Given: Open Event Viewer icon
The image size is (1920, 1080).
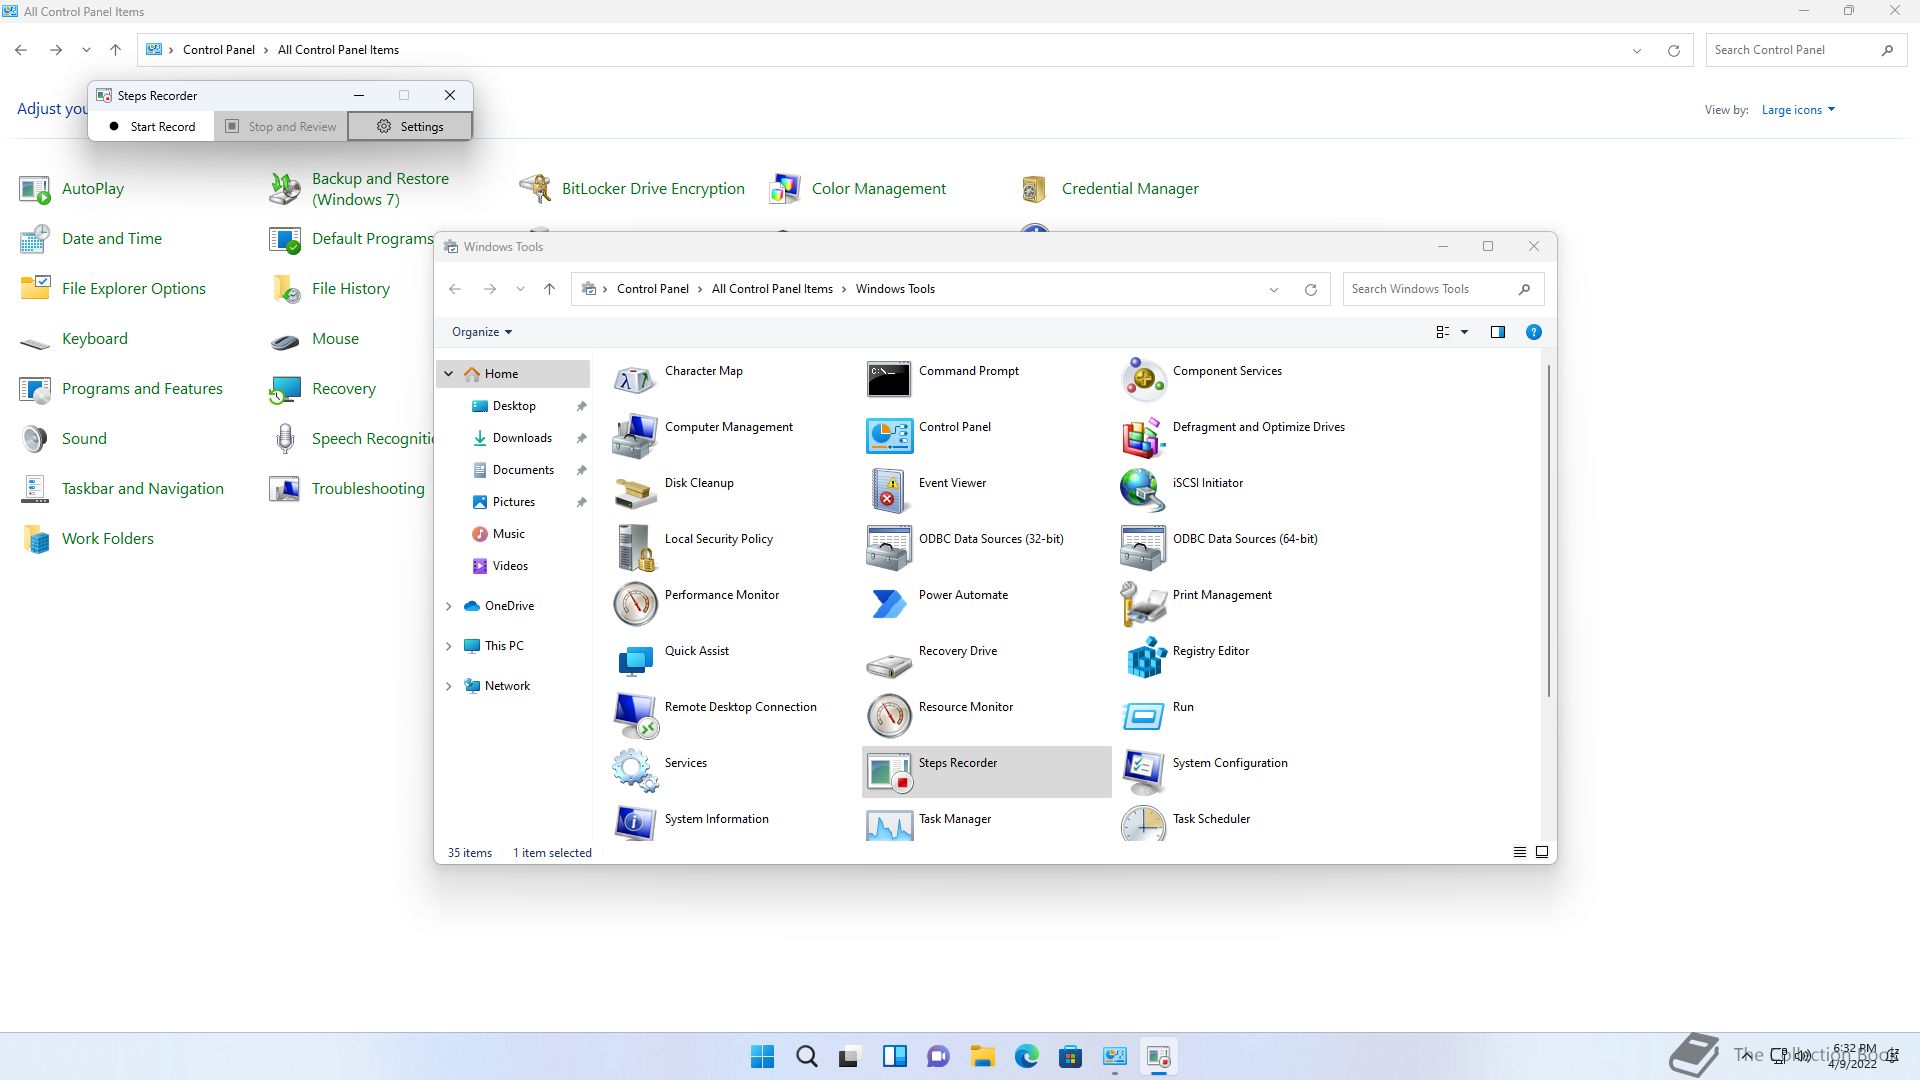Looking at the screenshot, I should tap(889, 492).
